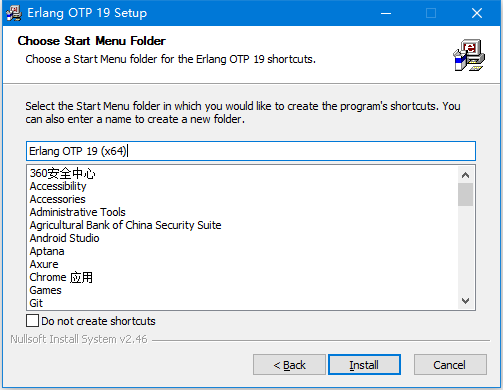This screenshot has width=503, height=390.
Task: Select the Axure folder
Action: pos(44,264)
